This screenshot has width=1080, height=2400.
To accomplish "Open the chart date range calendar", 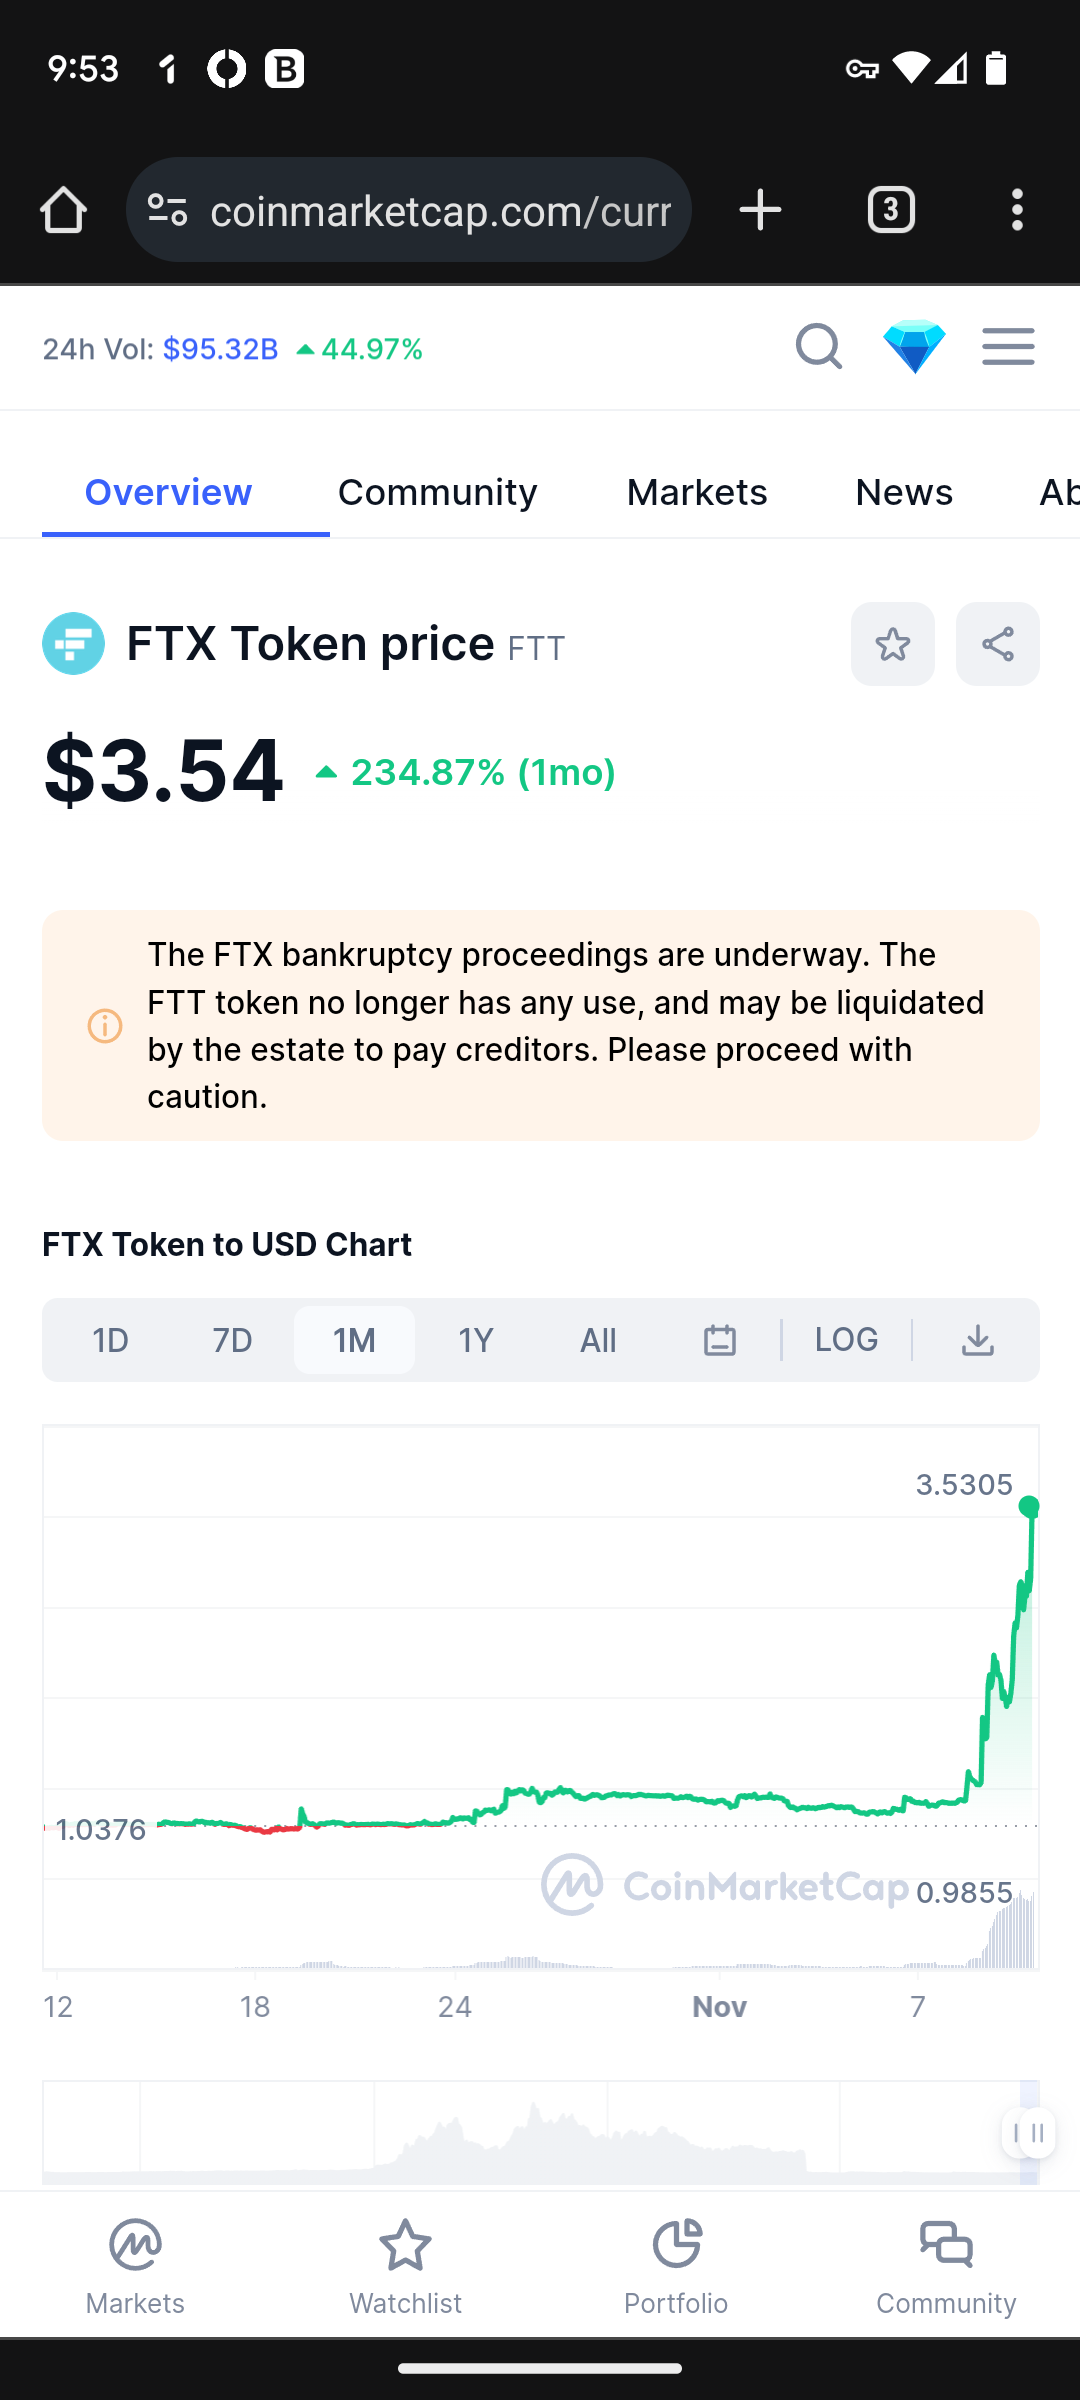I will [x=720, y=1340].
